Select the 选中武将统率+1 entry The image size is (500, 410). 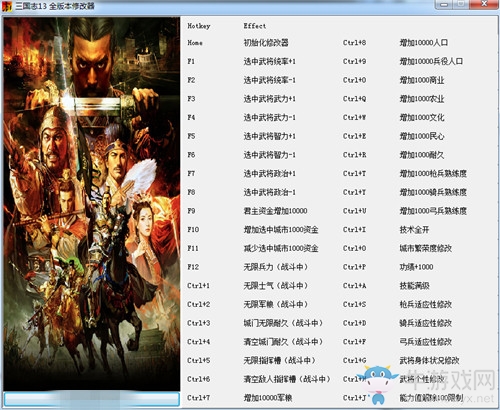(x=269, y=61)
